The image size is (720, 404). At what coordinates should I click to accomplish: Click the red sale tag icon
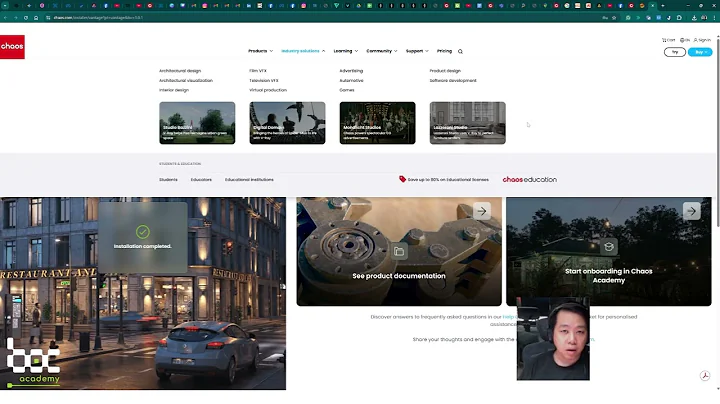pos(402,179)
